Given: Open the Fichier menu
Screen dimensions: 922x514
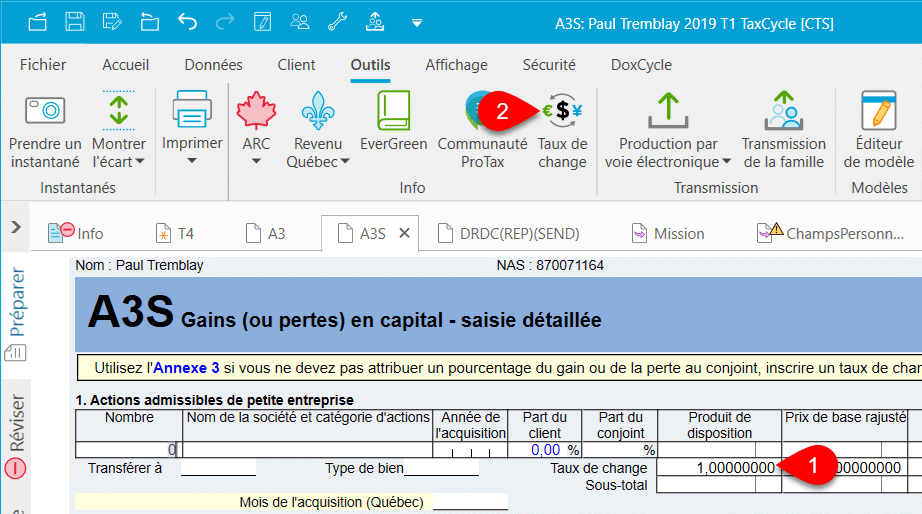Looking at the screenshot, I should coord(43,65).
